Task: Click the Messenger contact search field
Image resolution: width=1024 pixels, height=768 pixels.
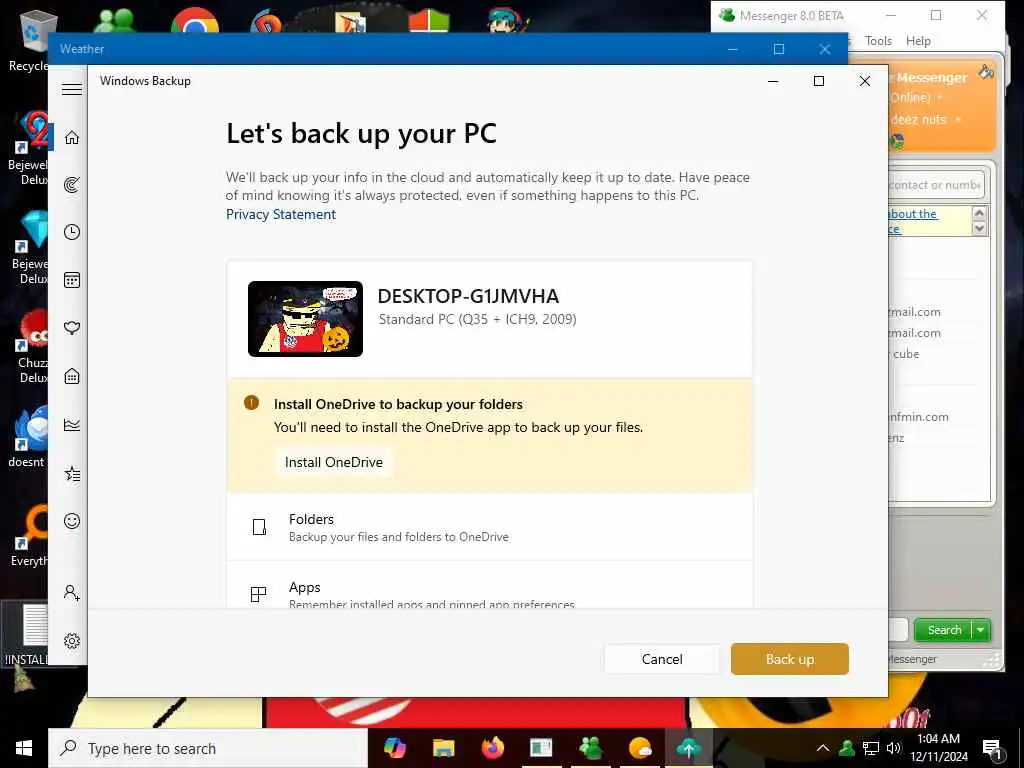Action: pyautogui.click(x=935, y=185)
